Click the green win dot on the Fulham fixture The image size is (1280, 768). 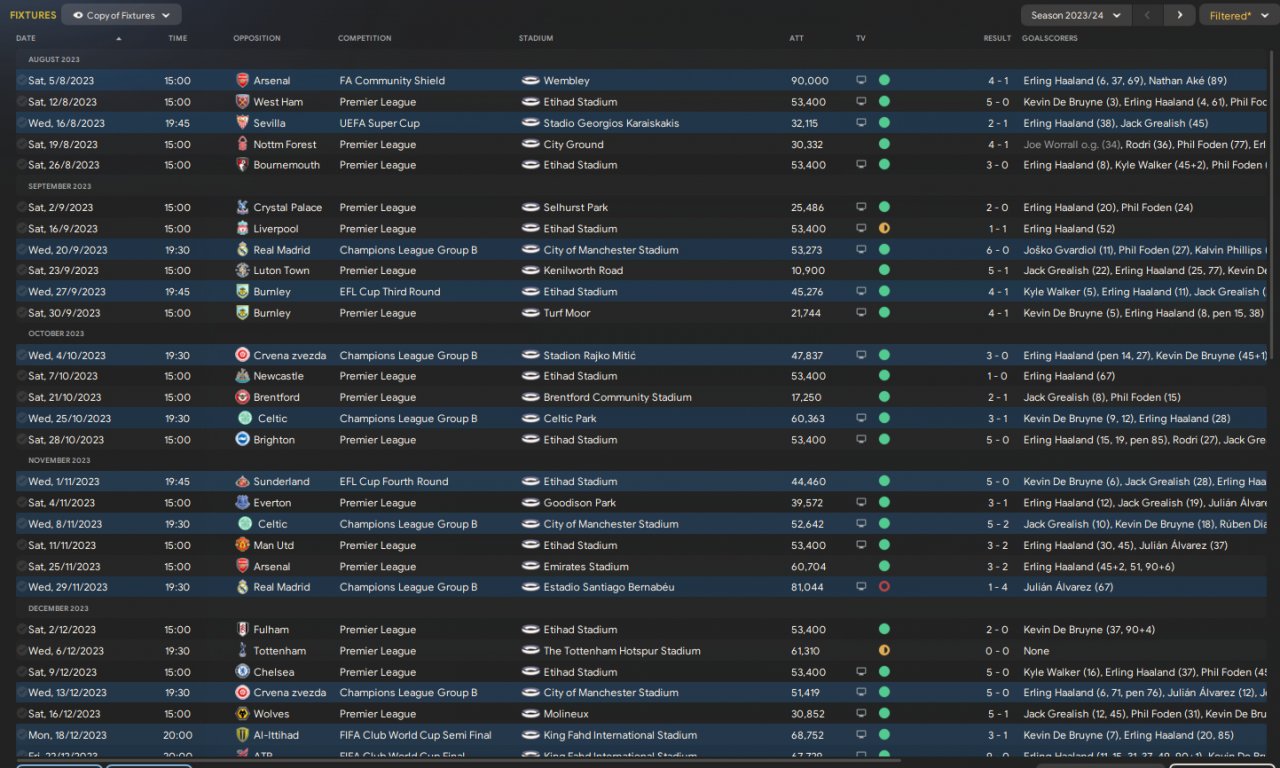884,630
